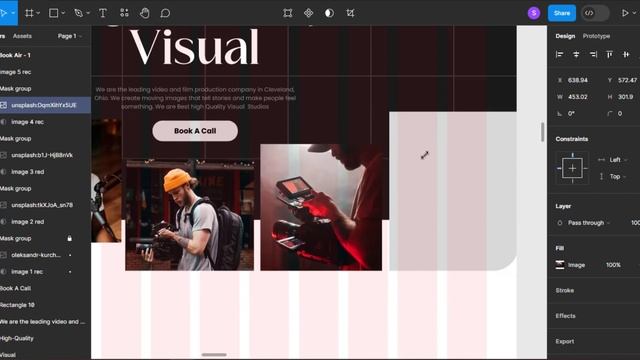The height and width of the screenshot is (360, 640).
Task: Click Book A Call button on canvas
Action: [195, 131]
